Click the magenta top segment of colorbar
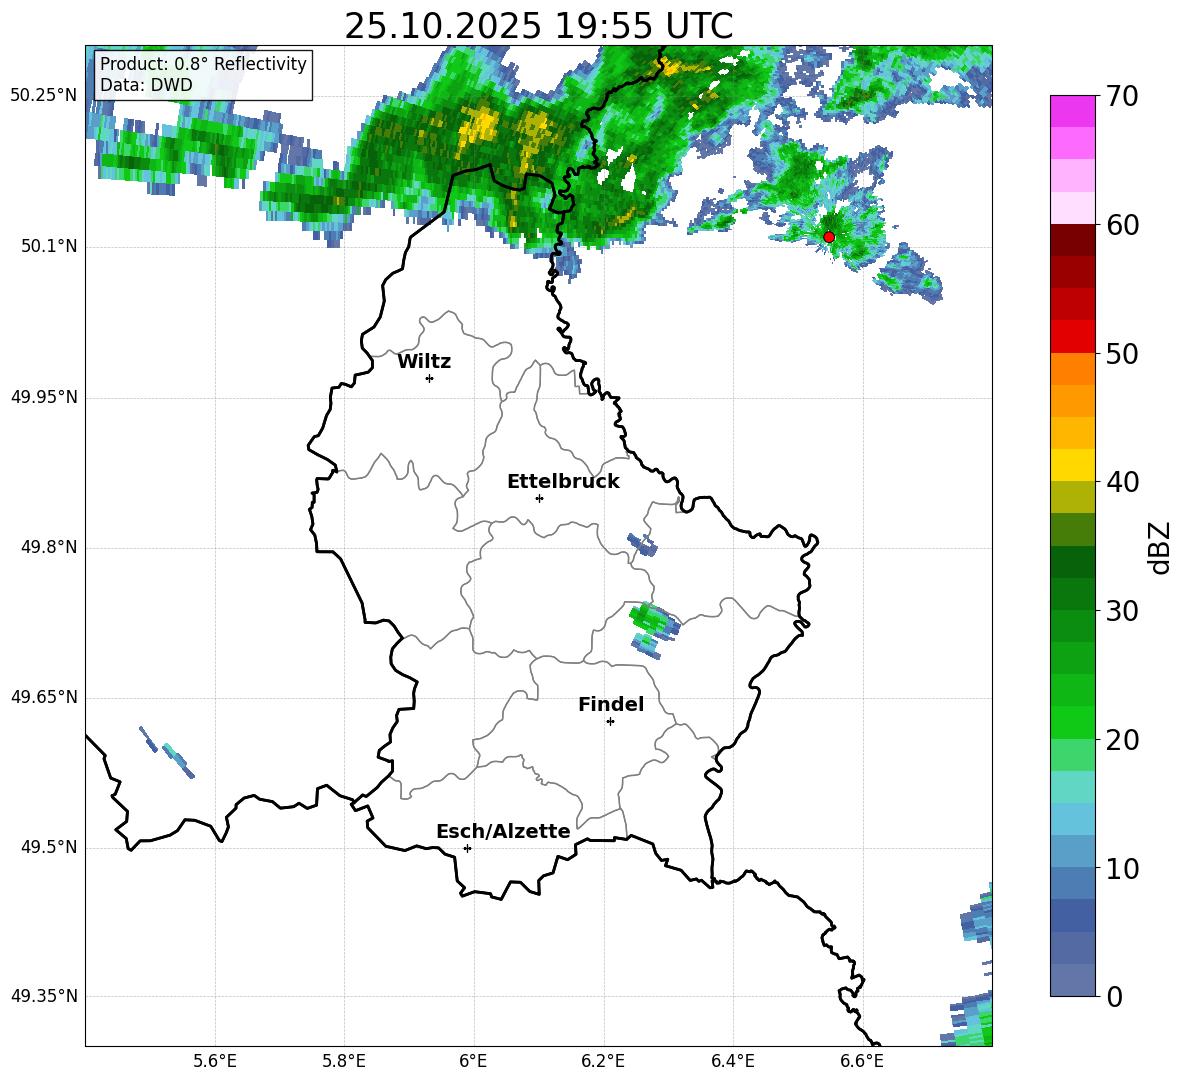Viewport: 1184px width, 1081px height. (1072, 111)
